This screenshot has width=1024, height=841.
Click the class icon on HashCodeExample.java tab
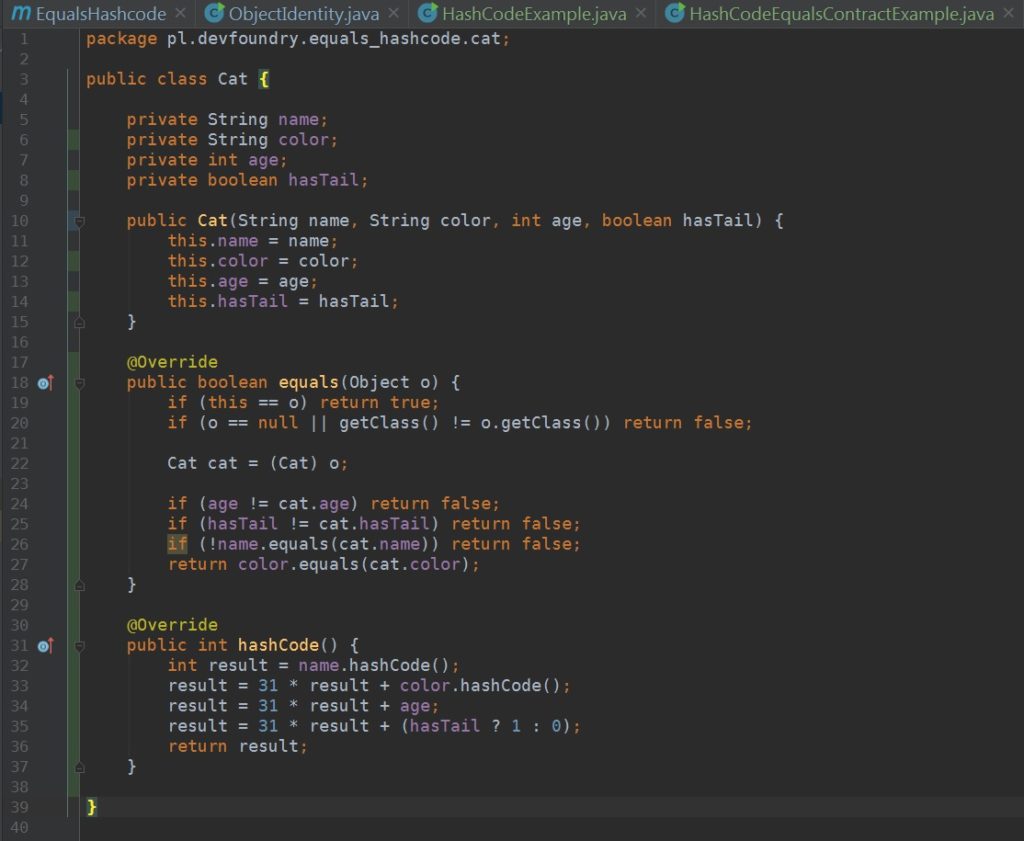427,12
